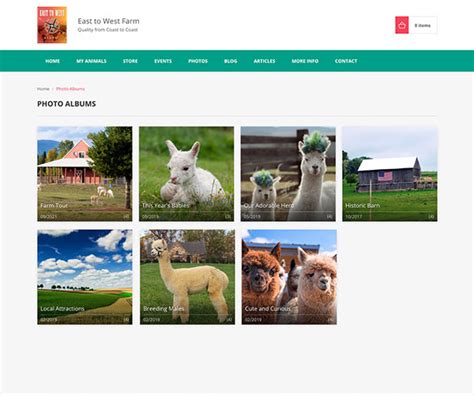Open the Farm Tour album

(85, 174)
